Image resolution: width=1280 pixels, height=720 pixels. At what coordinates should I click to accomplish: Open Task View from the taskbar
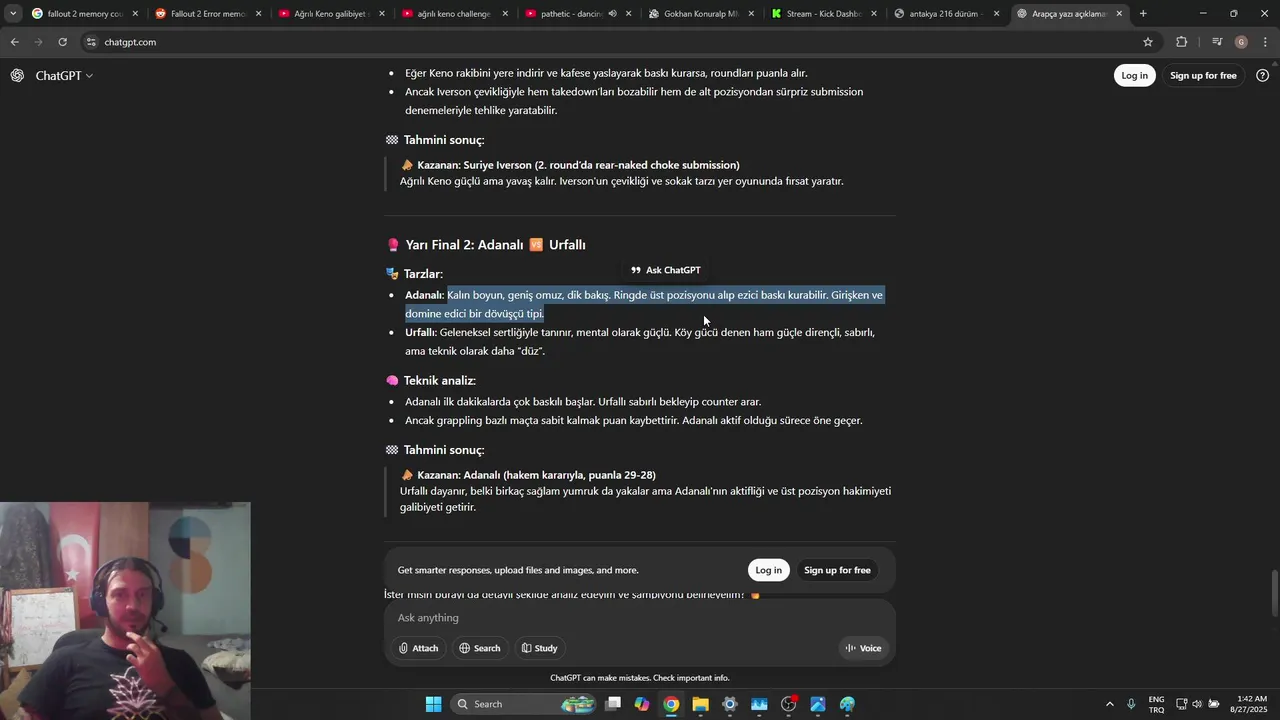click(x=613, y=704)
